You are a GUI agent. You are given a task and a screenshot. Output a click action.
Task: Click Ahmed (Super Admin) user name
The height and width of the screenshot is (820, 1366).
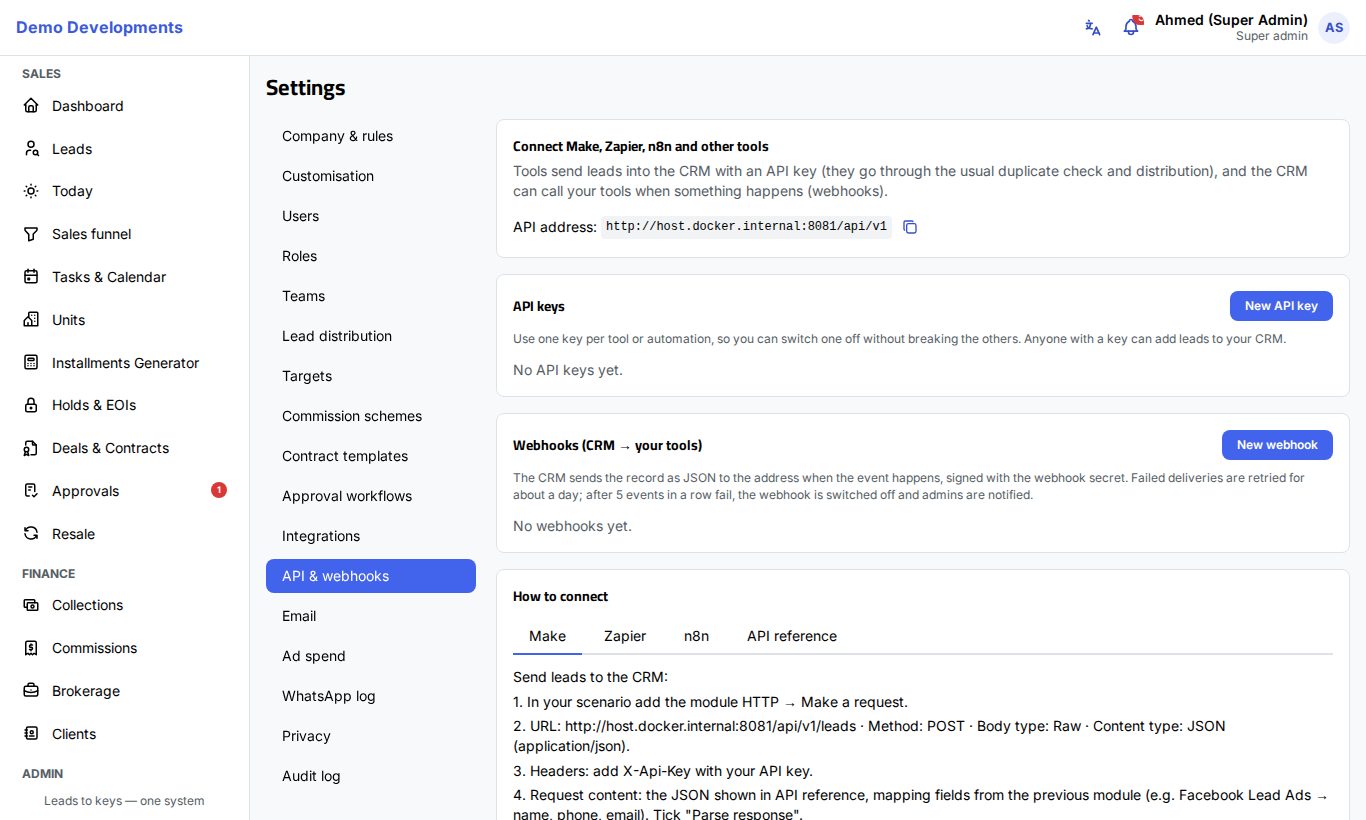pyautogui.click(x=1231, y=20)
